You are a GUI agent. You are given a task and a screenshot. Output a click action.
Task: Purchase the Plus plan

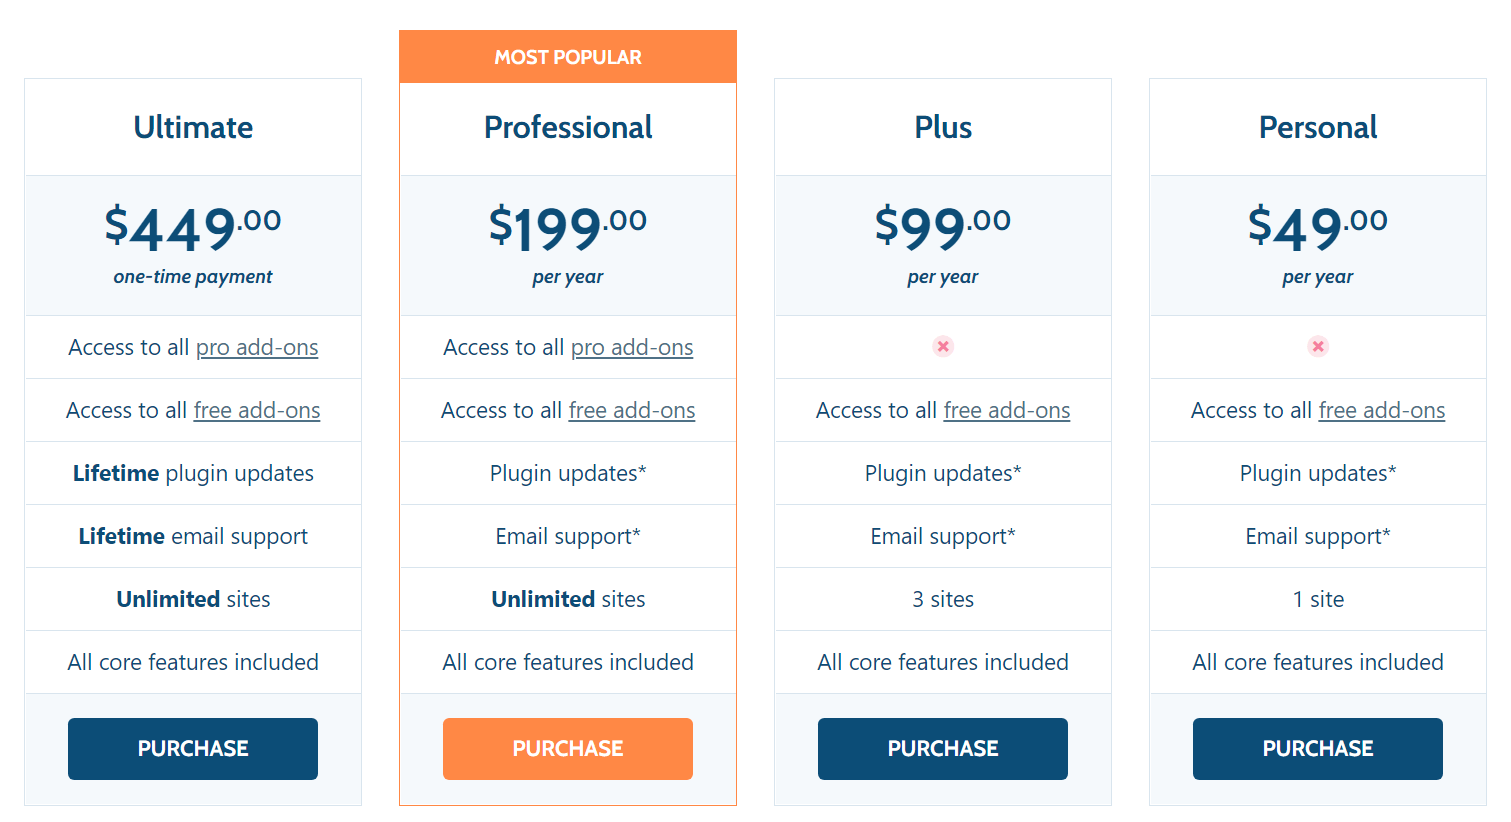point(942,748)
